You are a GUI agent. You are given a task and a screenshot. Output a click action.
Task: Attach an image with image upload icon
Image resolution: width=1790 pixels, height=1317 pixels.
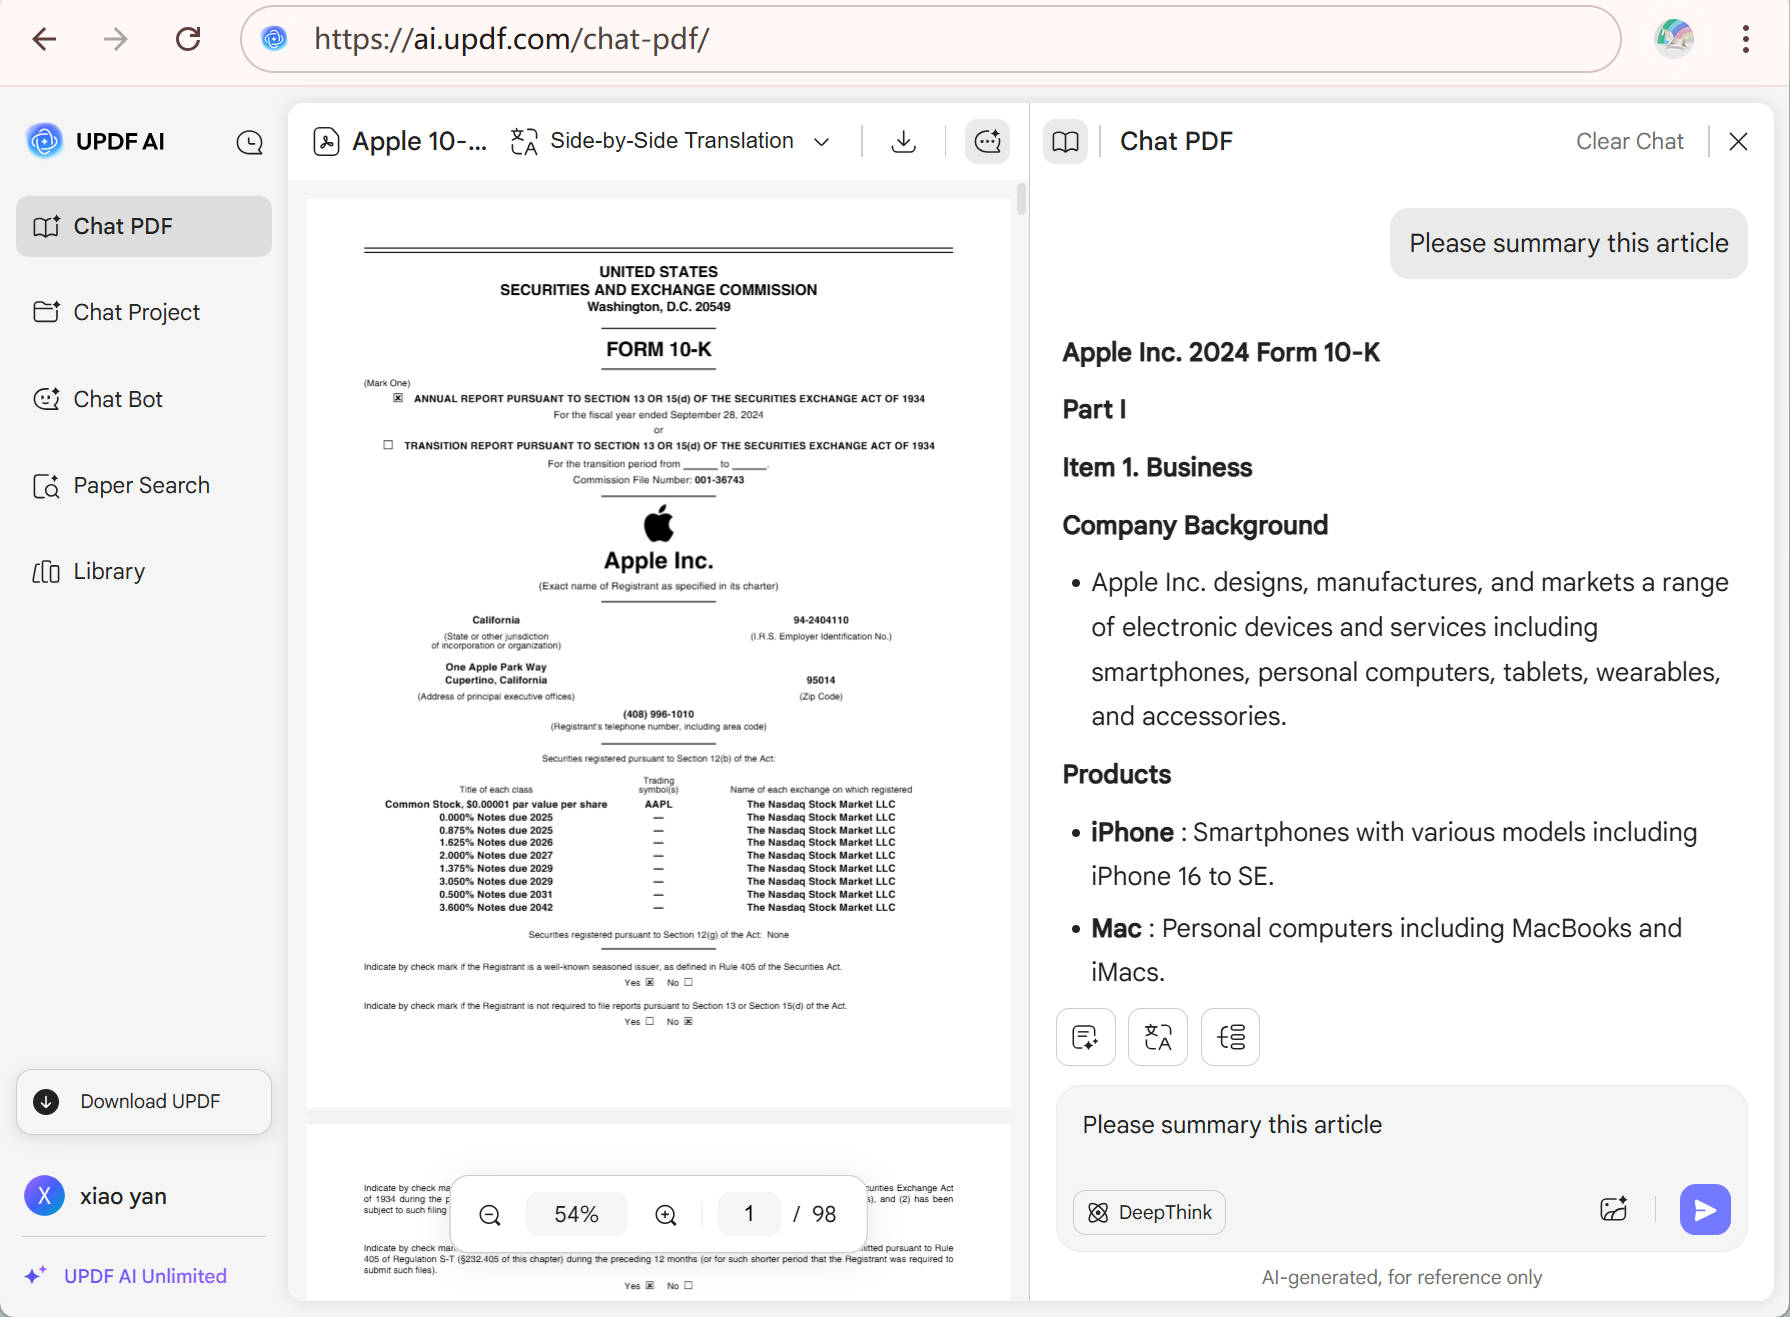tap(1614, 1209)
